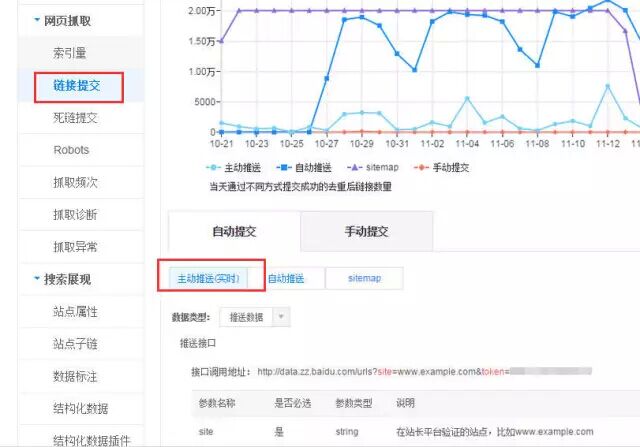Open the Robots sidebar item

(71, 150)
